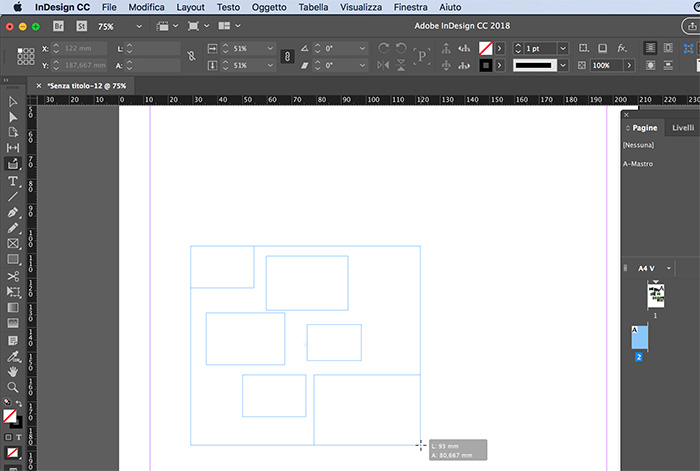Select the Direct Selection tool
Viewport: 700px width, 471px height.
(13, 117)
